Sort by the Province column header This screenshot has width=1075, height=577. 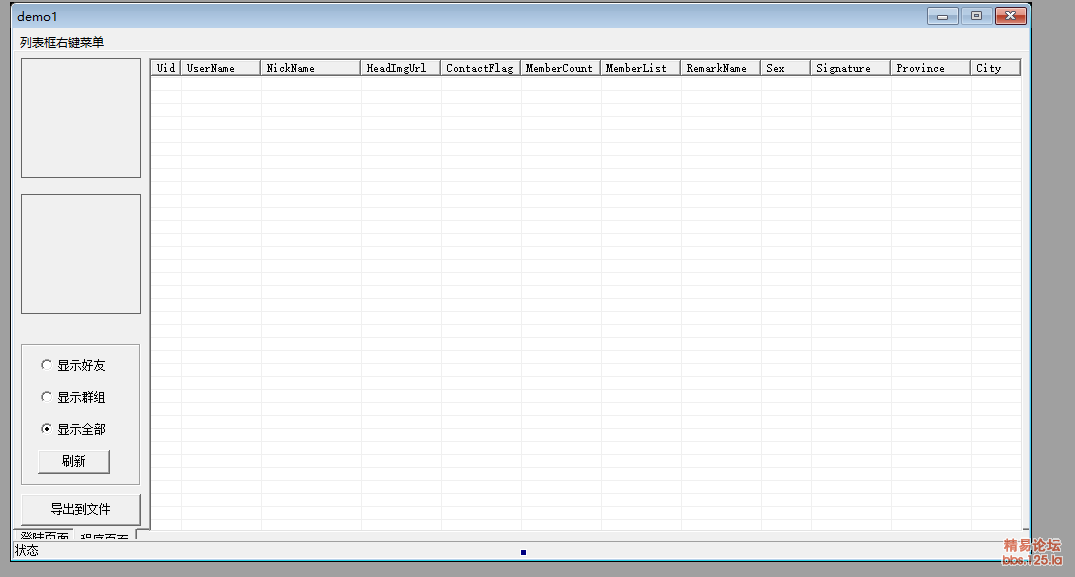[x=930, y=68]
